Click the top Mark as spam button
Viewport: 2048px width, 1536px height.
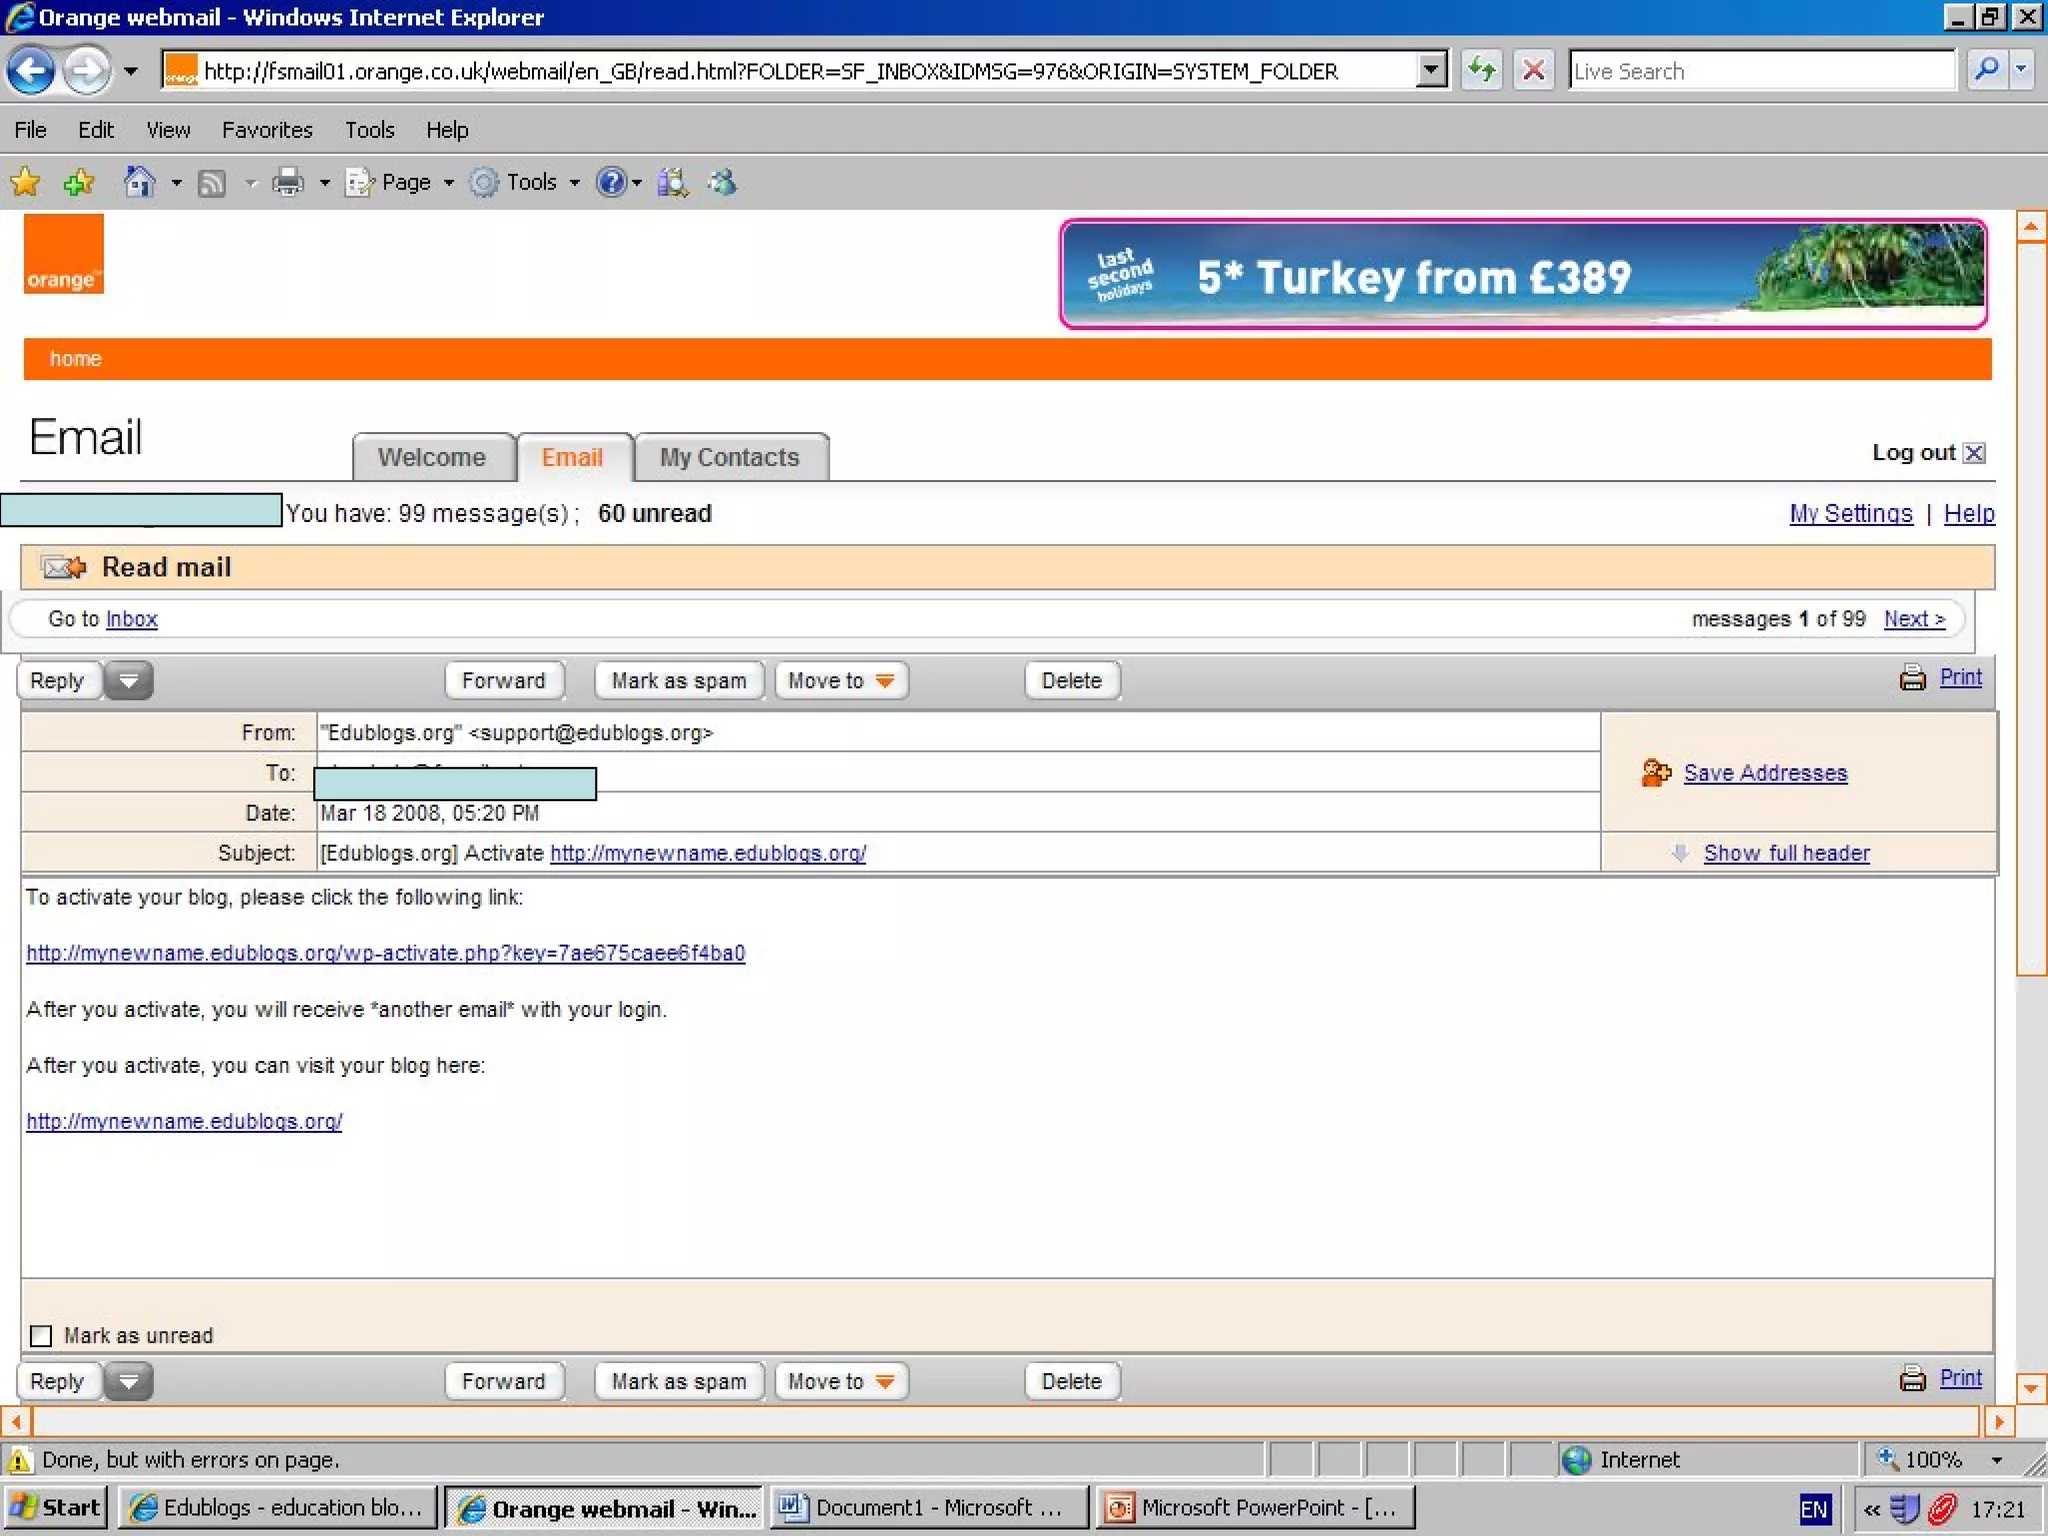679,681
